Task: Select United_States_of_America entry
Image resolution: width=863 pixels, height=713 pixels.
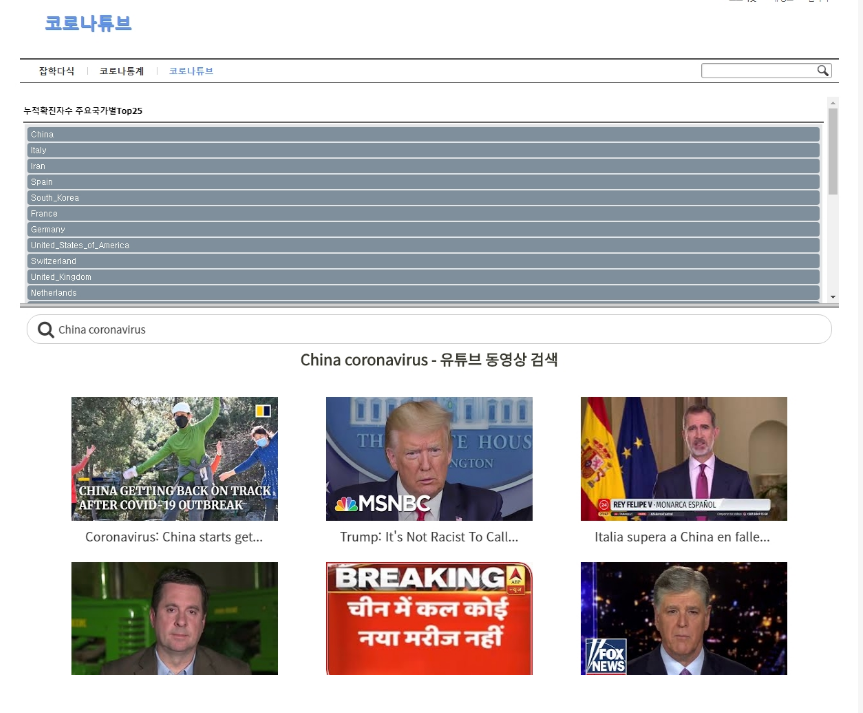Action: (x=423, y=245)
